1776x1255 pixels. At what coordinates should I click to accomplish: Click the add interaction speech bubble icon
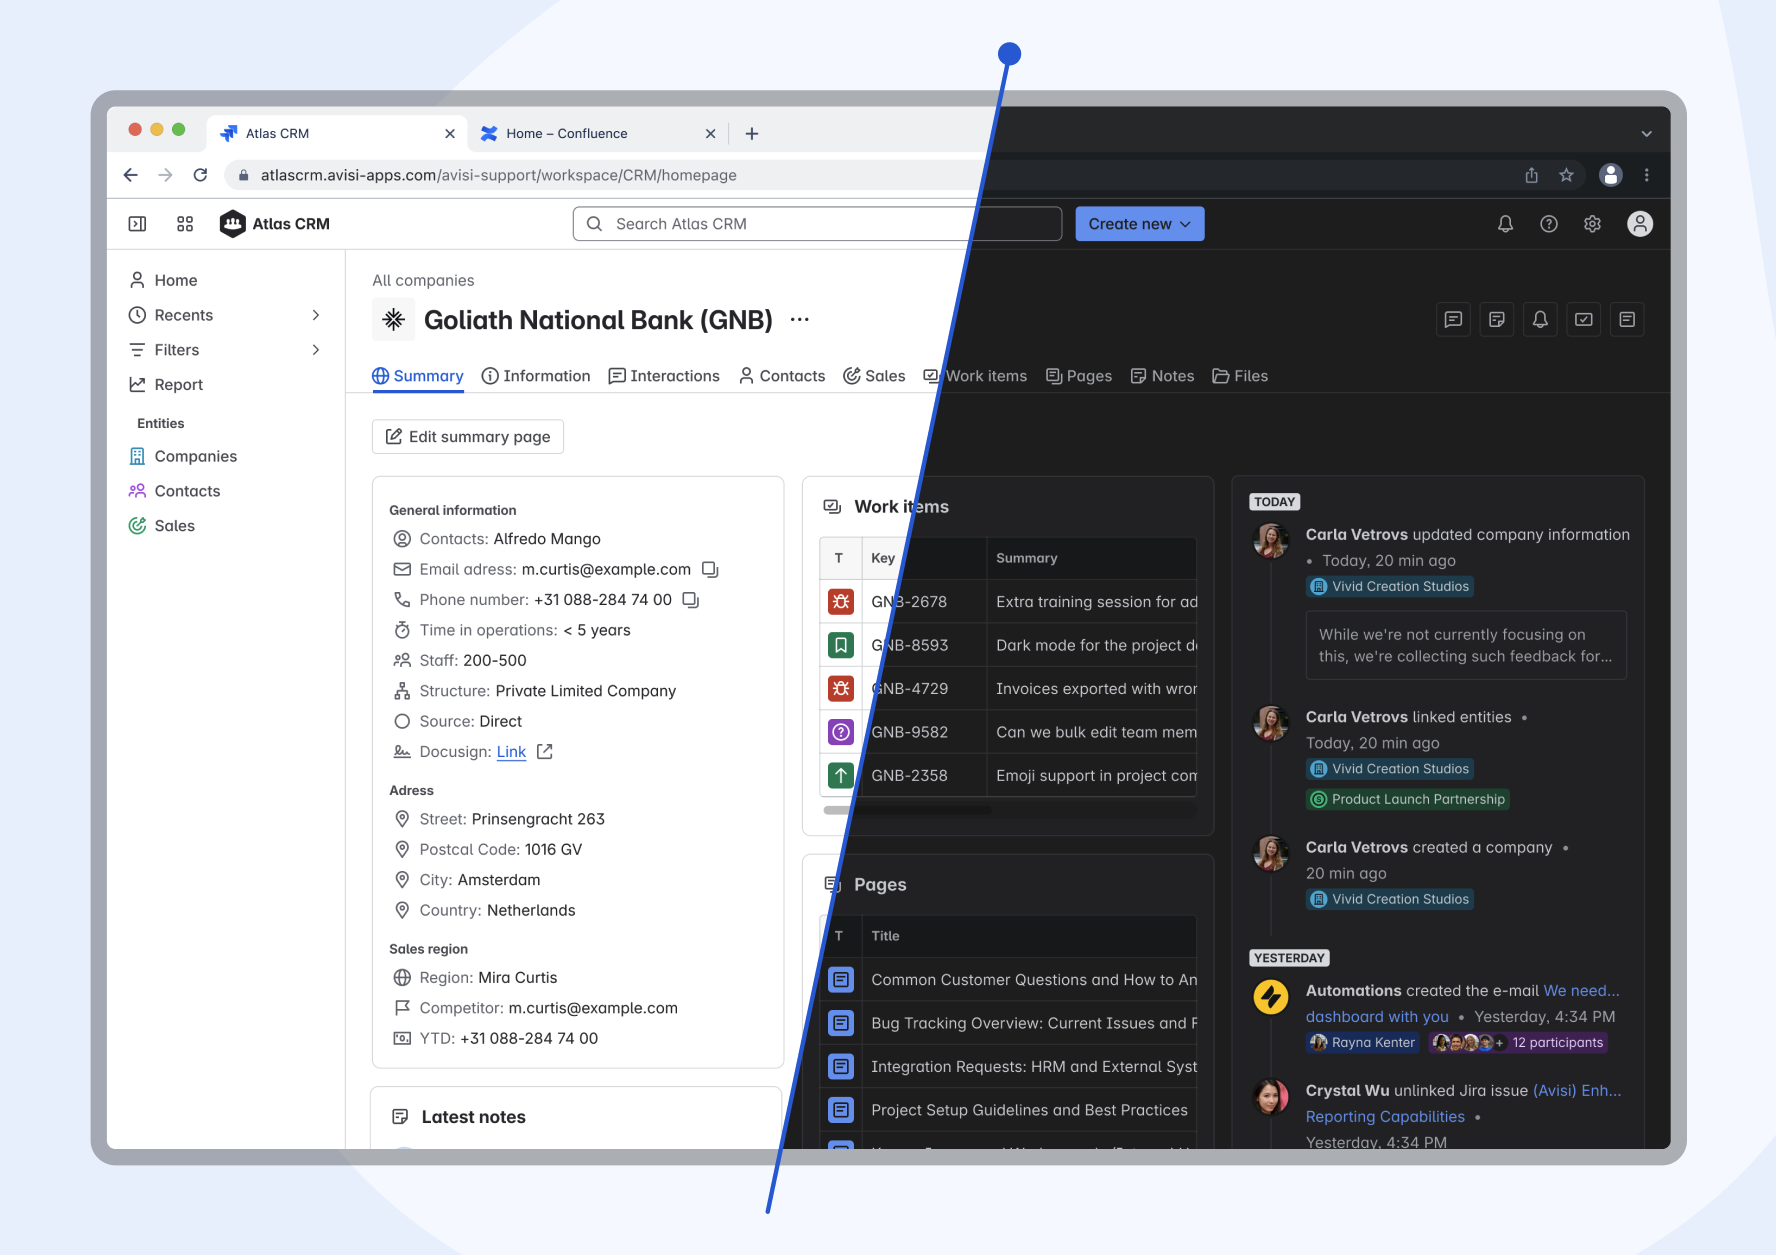1453,320
